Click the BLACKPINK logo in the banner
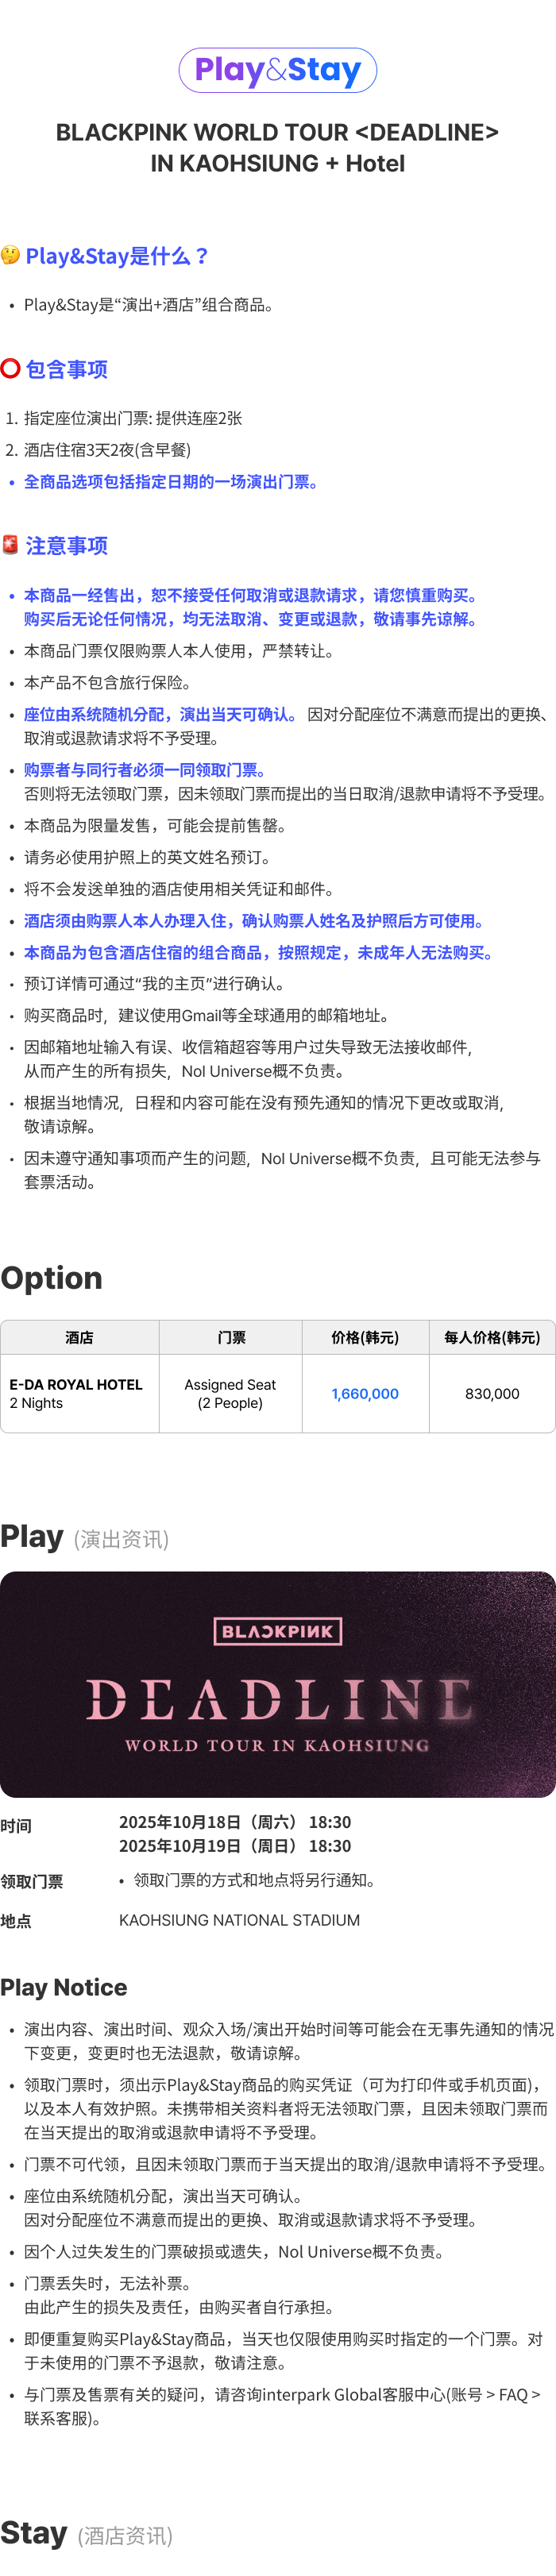 click(x=278, y=1631)
